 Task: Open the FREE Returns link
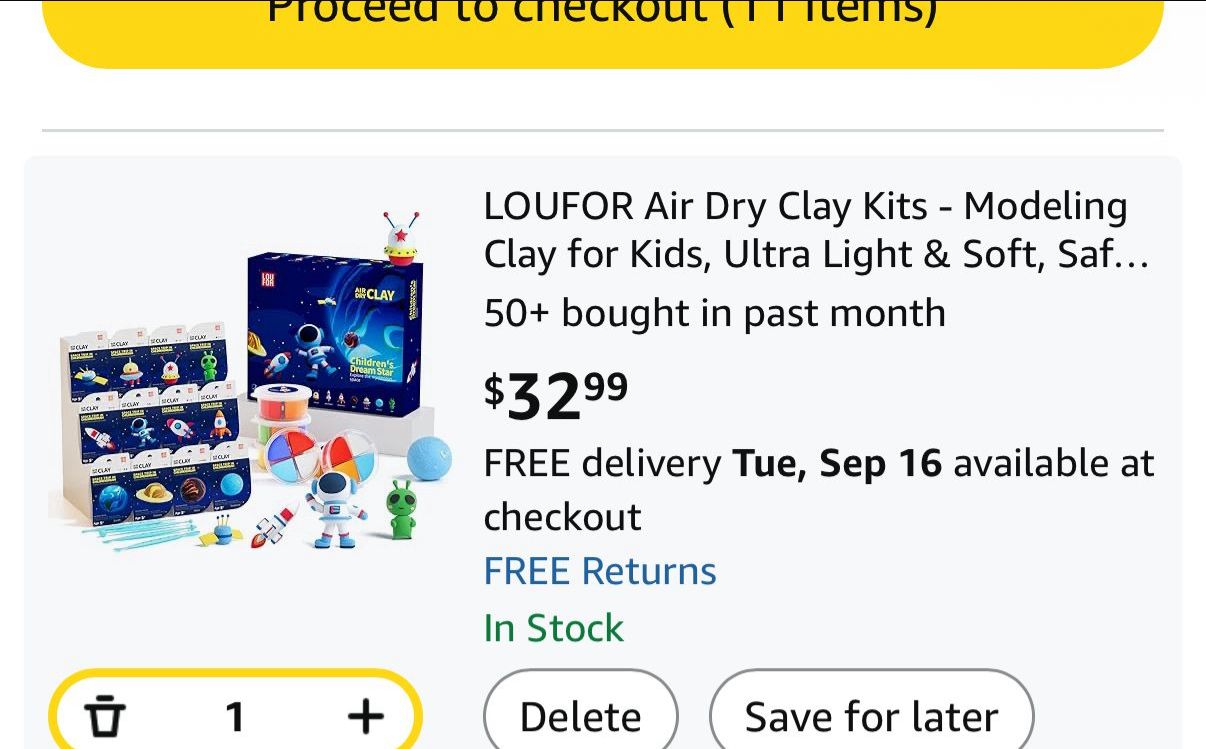pyautogui.click(x=600, y=571)
